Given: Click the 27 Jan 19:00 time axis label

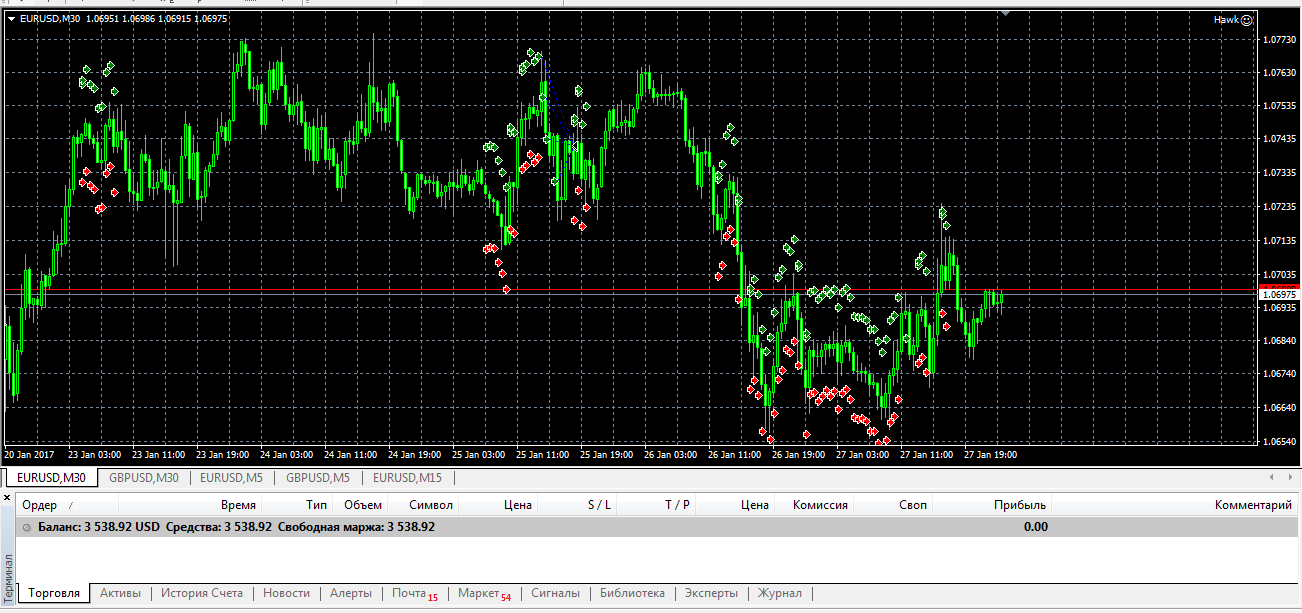Looking at the screenshot, I should 990,455.
